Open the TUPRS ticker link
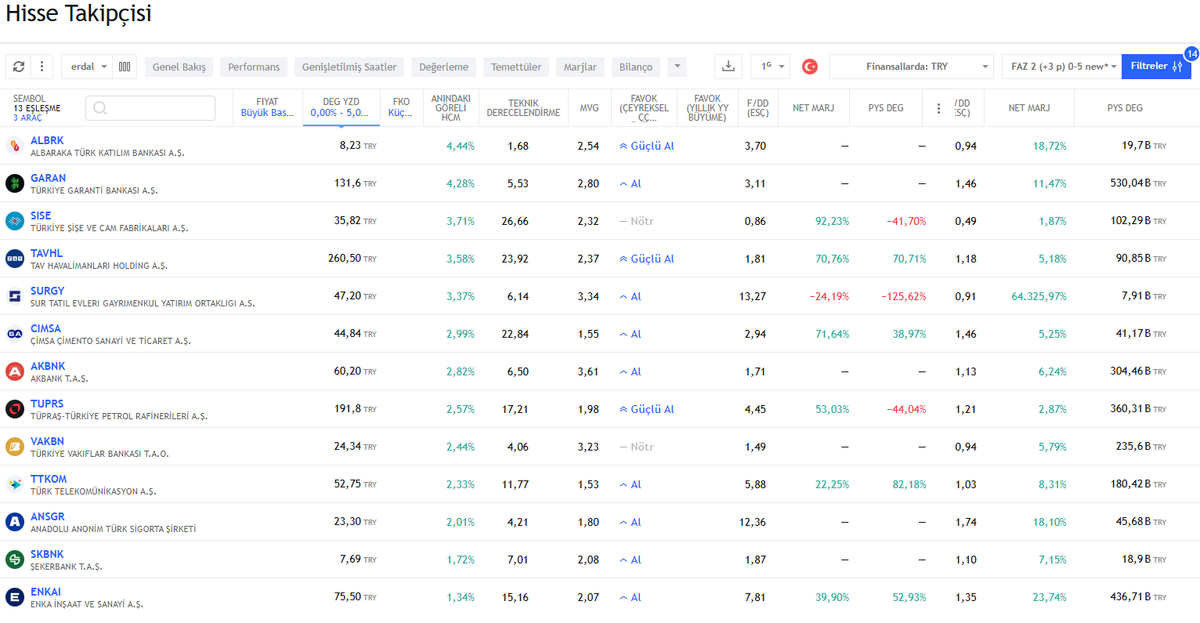This screenshot has width=1200, height=623. tap(47, 403)
